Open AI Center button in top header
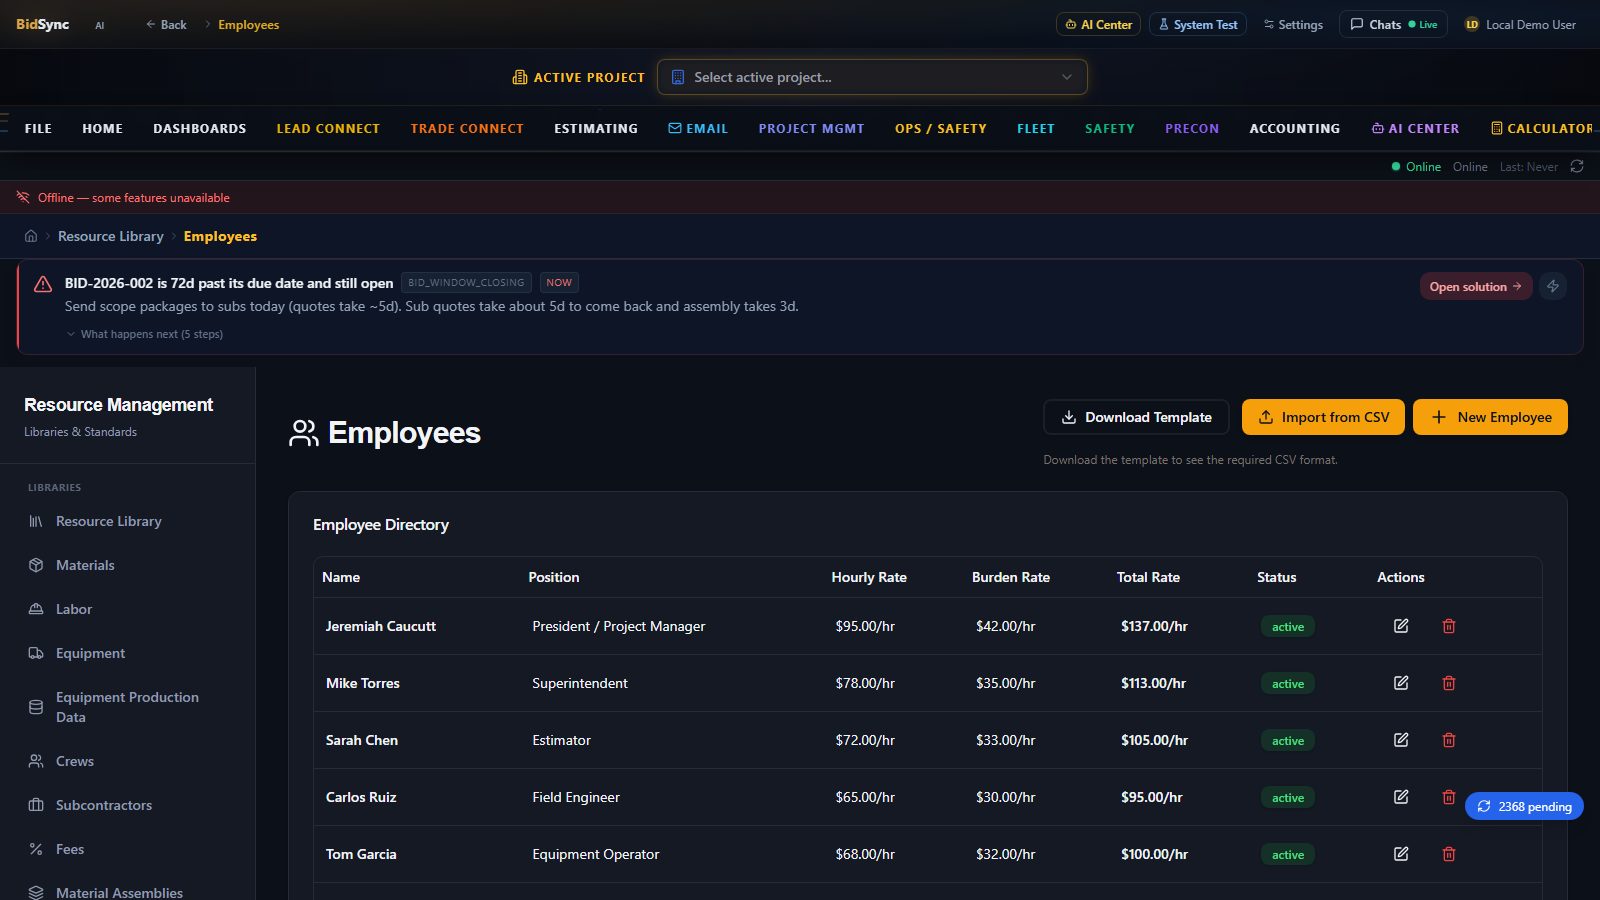 pos(1098,24)
